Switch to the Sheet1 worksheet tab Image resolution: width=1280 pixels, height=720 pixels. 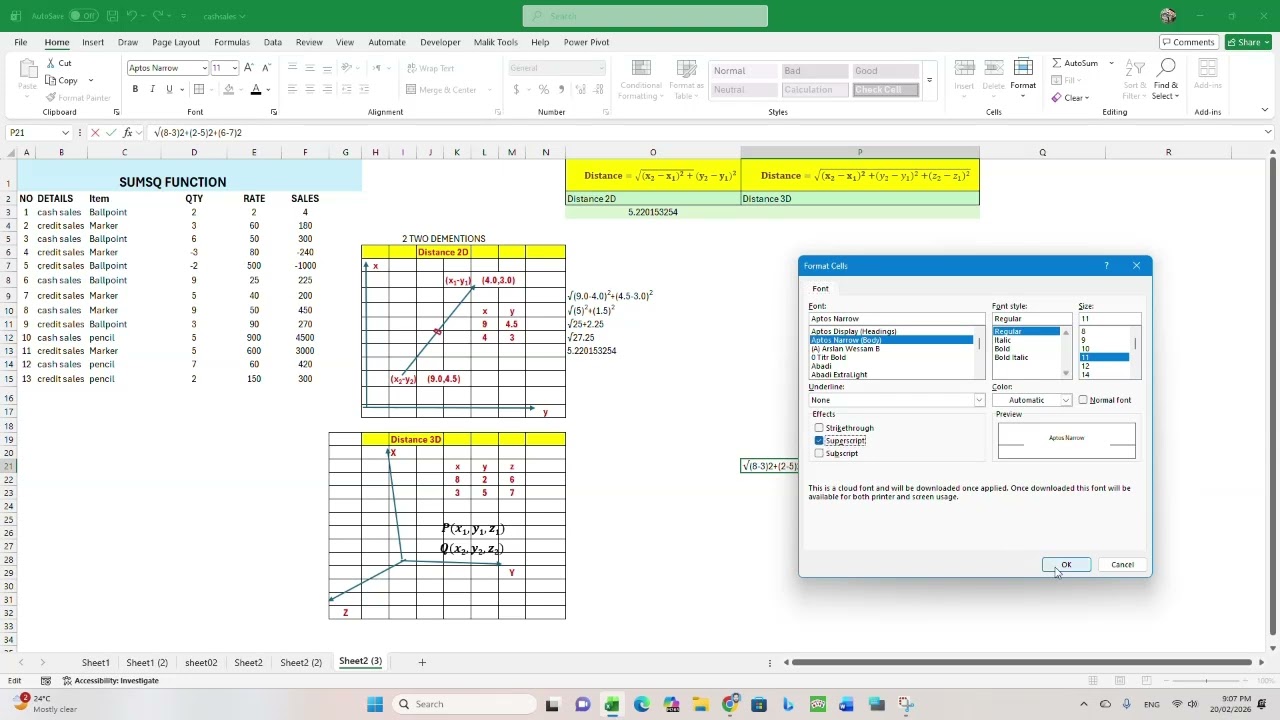click(x=96, y=662)
